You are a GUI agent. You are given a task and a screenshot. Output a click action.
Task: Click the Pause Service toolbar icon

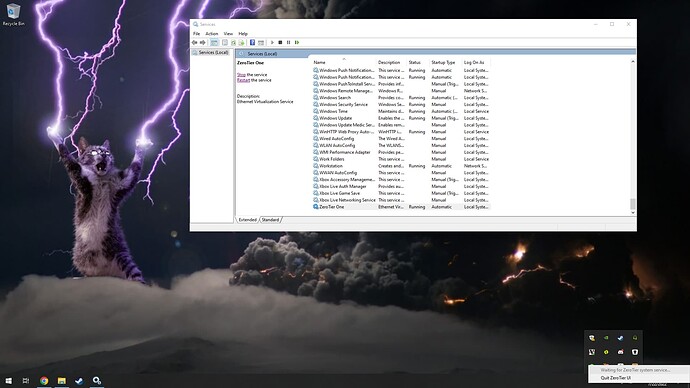click(288, 43)
